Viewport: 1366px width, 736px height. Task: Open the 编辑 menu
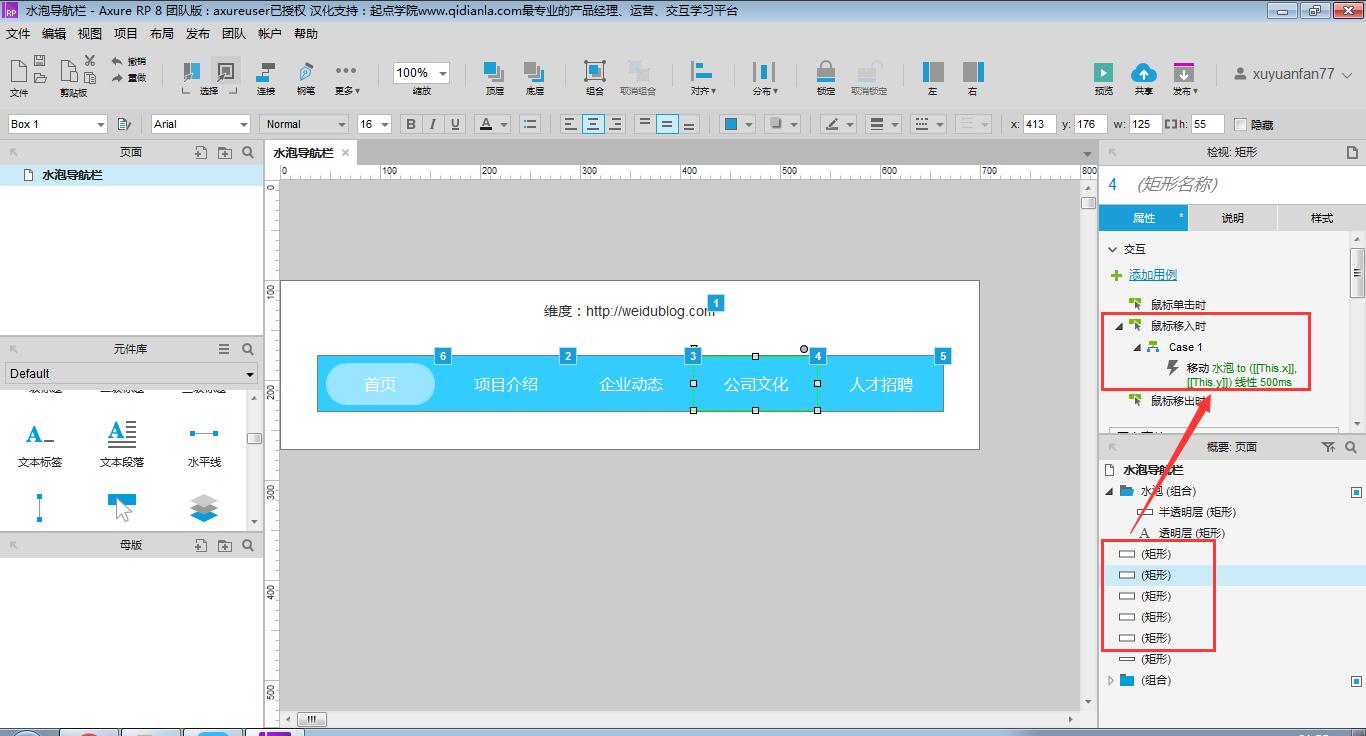coord(54,34)
